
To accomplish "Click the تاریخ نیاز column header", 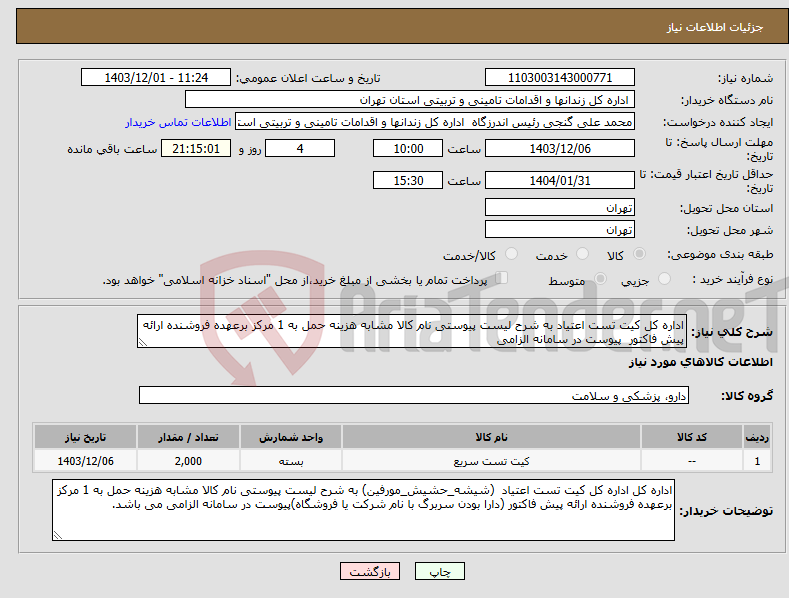I will [x=86, y=437].
